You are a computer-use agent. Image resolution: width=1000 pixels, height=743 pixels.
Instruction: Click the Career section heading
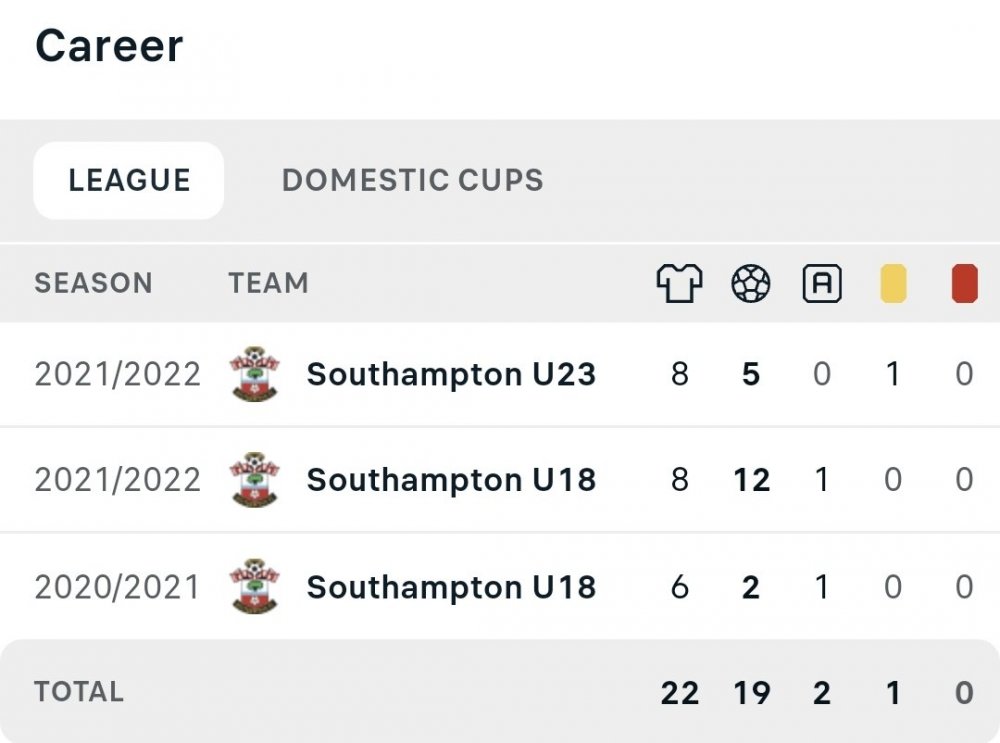tap(109, 46)
